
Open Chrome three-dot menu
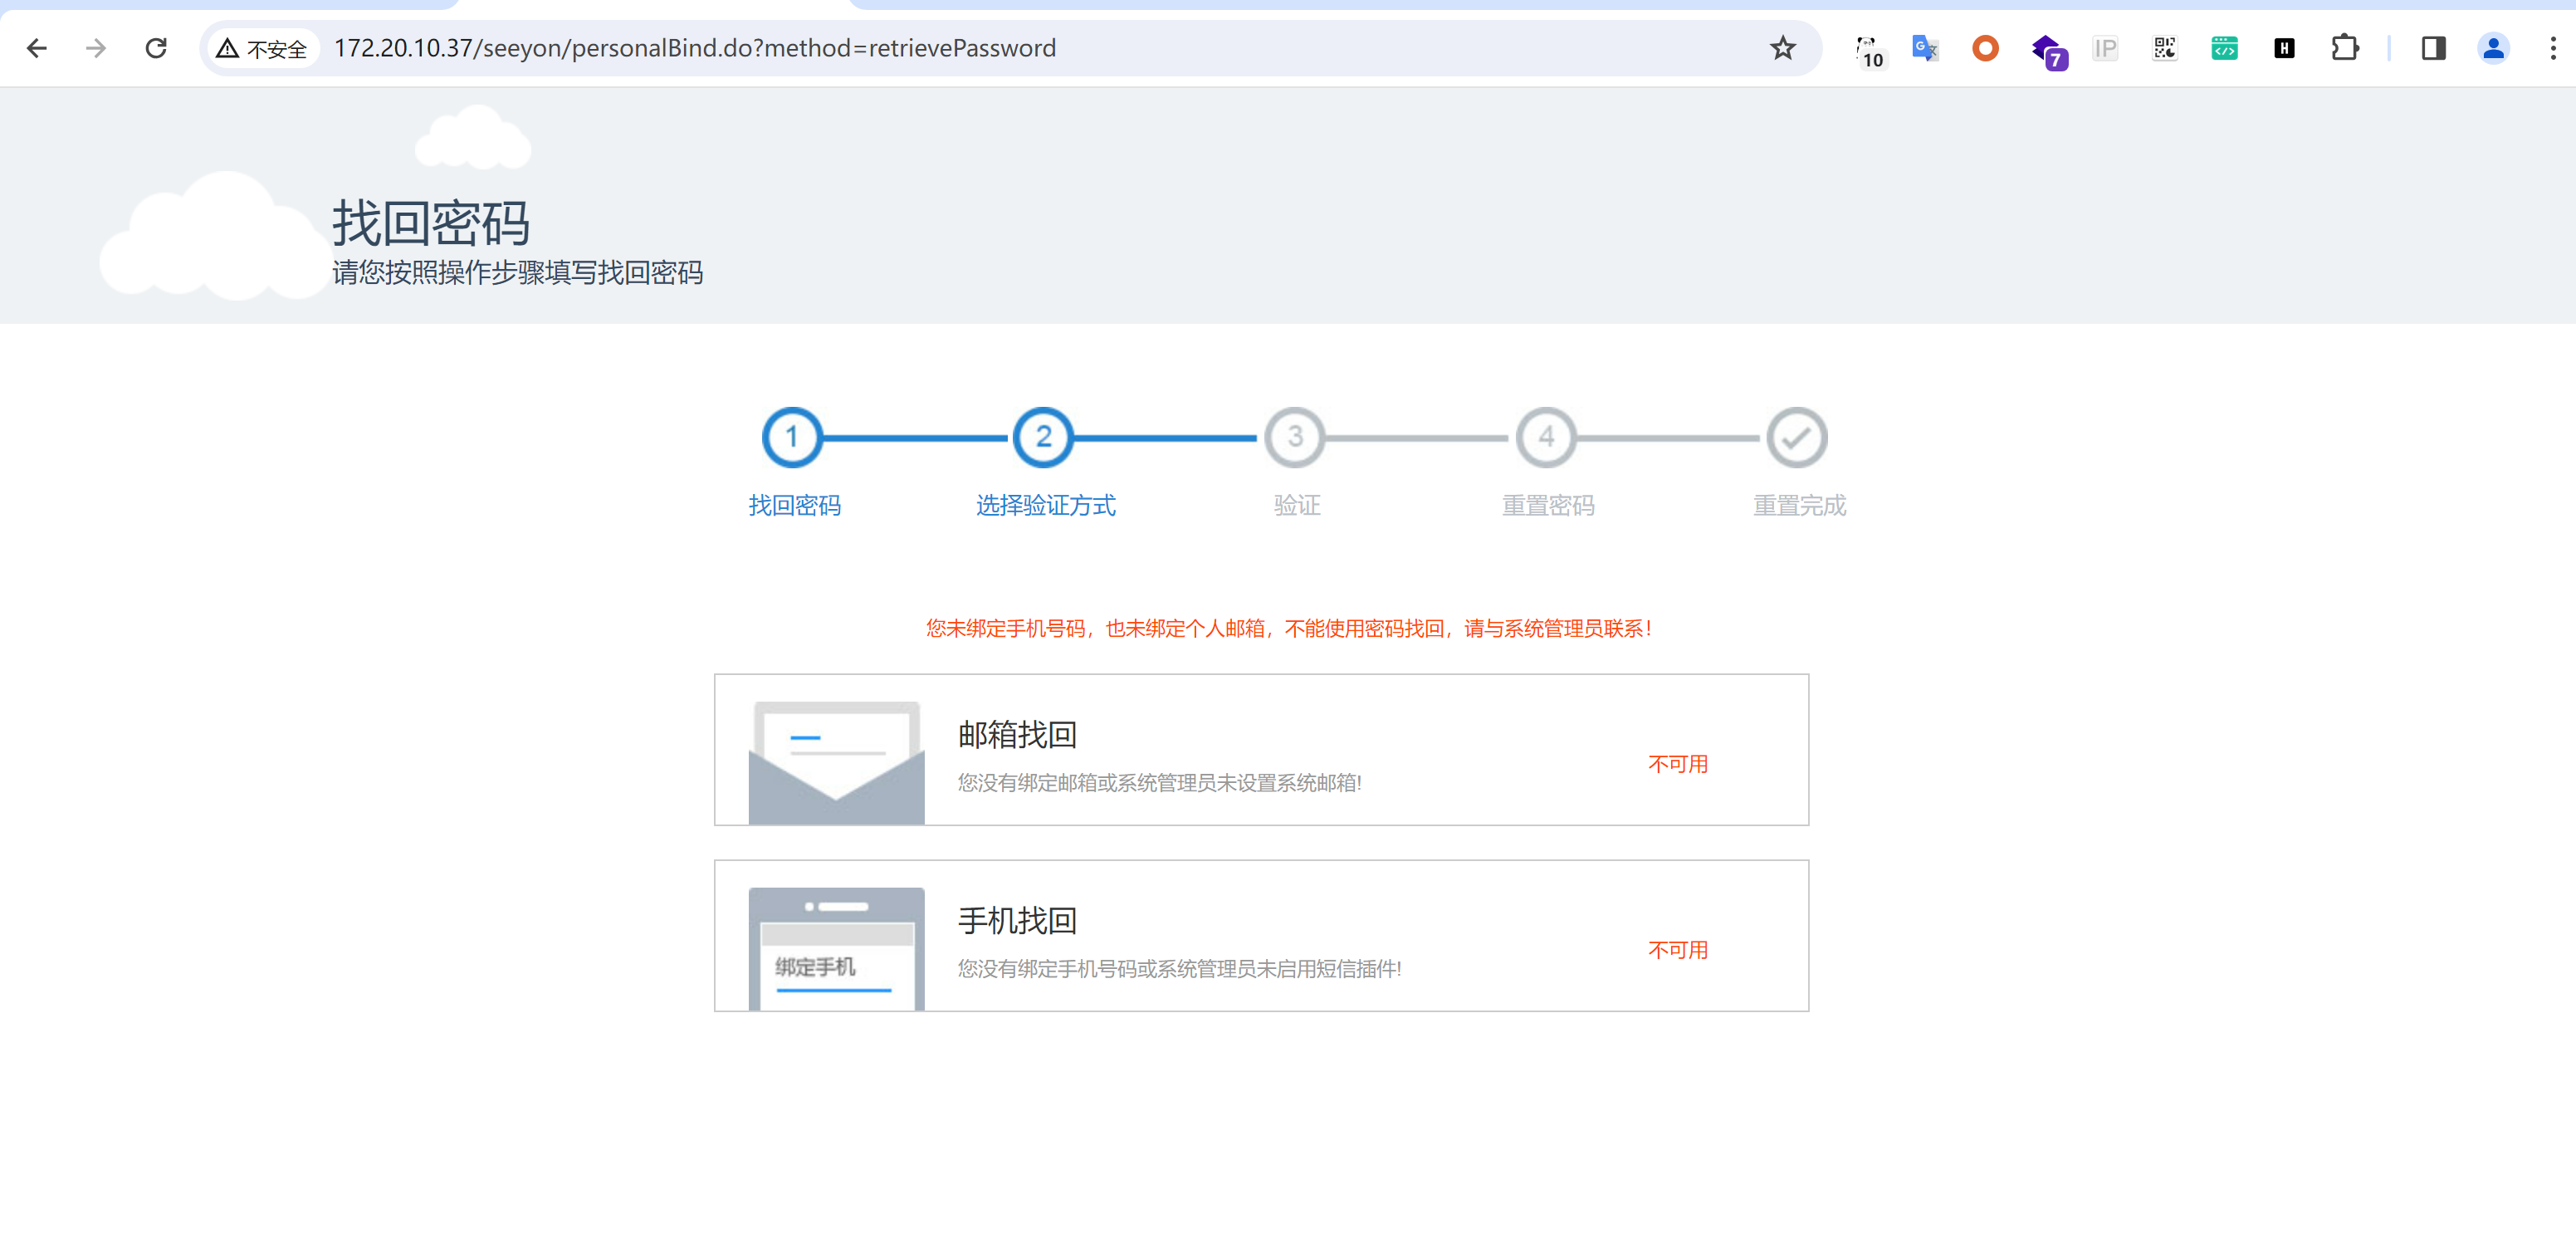pos(2552,48)
